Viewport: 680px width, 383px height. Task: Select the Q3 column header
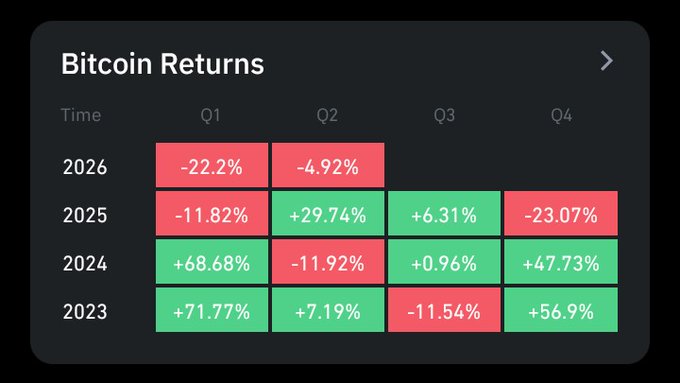coord(444,115)
